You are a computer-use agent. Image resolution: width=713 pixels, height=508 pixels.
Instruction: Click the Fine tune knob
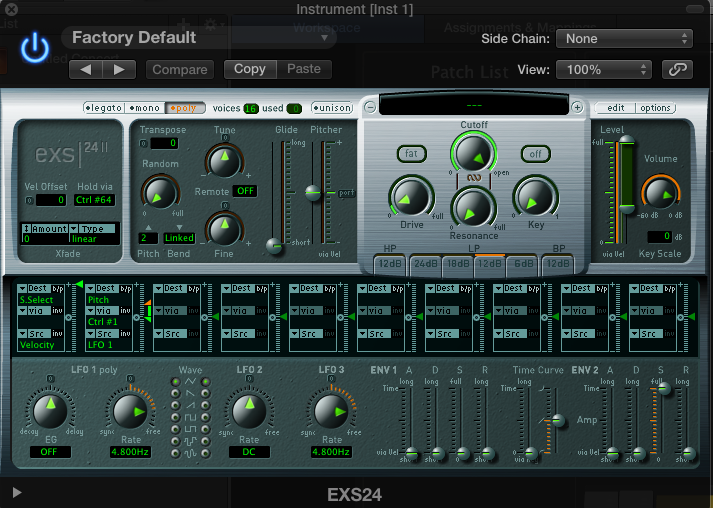(224, 228)
